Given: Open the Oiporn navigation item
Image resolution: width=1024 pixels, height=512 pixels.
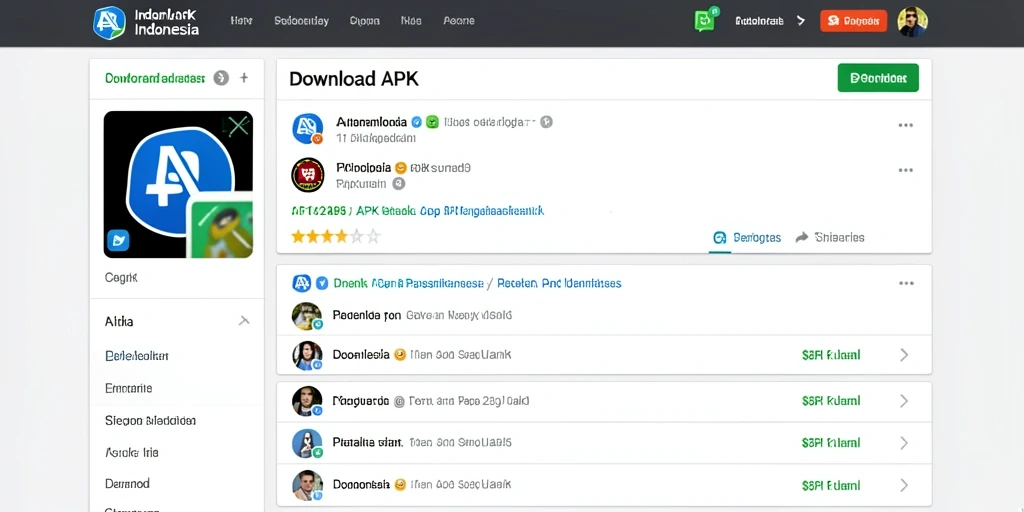Looking at the screenshot, I should (x=365, y=21).
